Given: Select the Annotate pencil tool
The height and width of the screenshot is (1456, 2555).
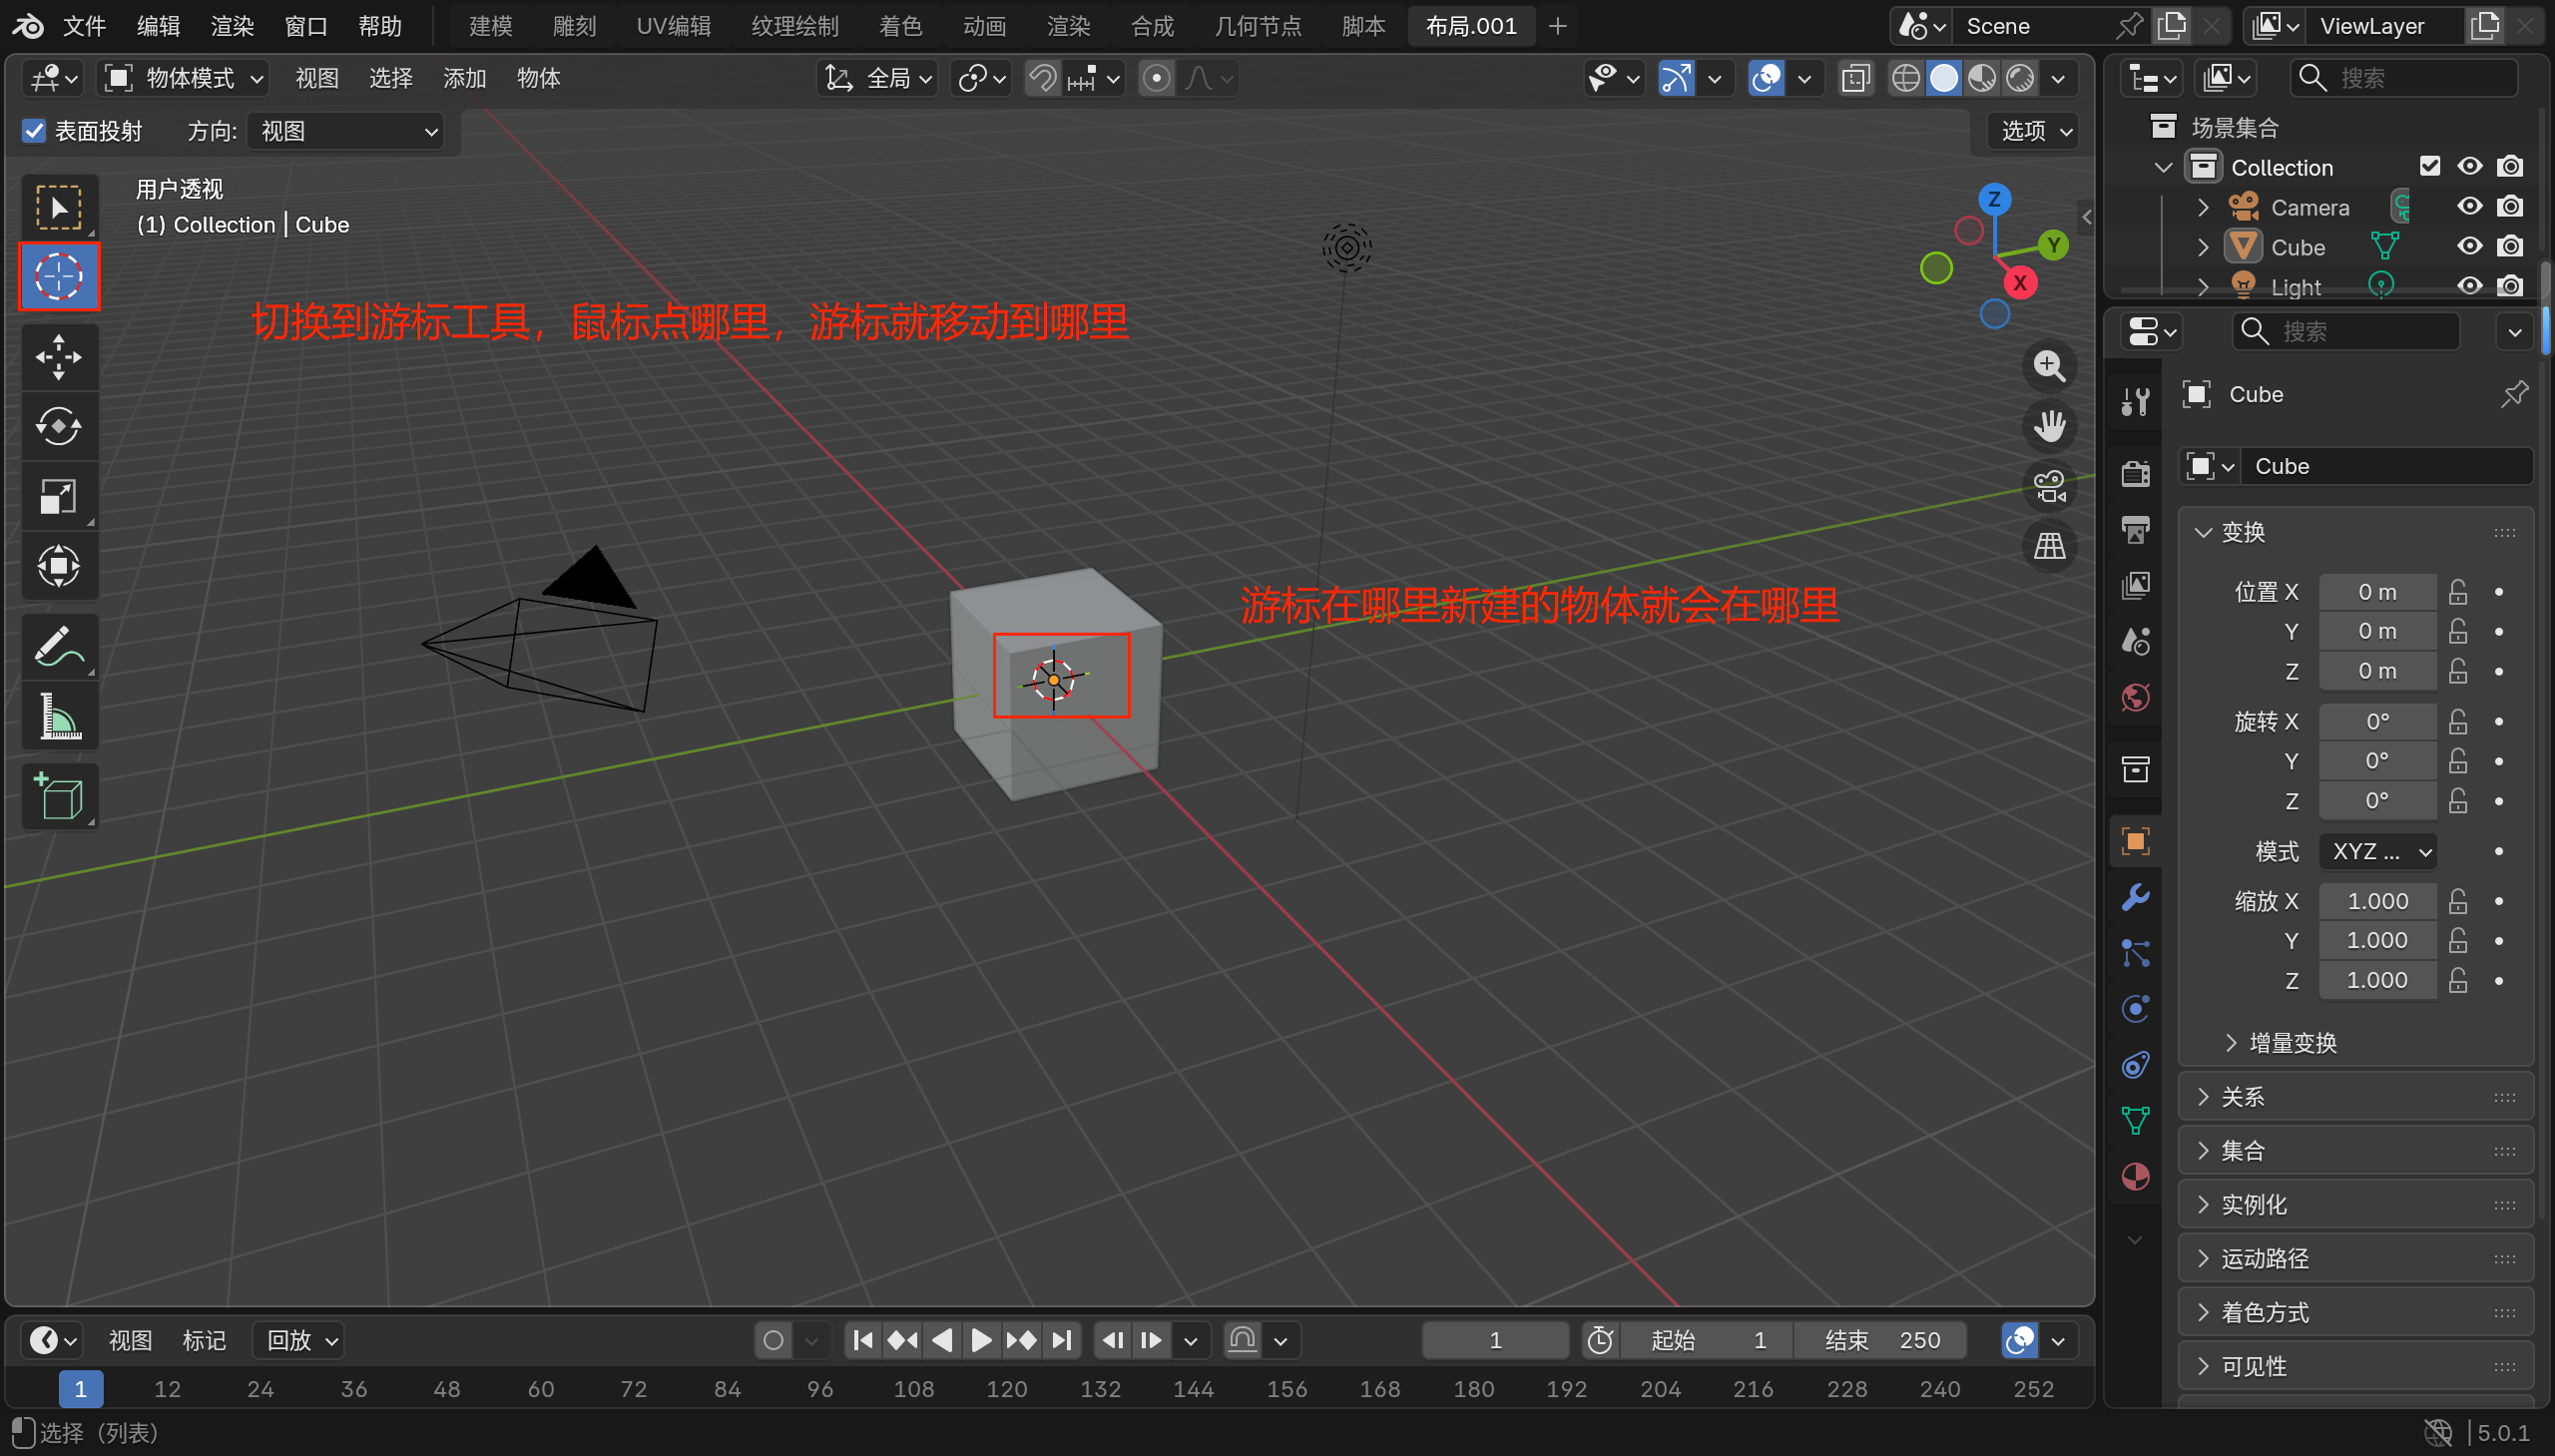Looking at the screenshot, I should [x=58, y=647].
